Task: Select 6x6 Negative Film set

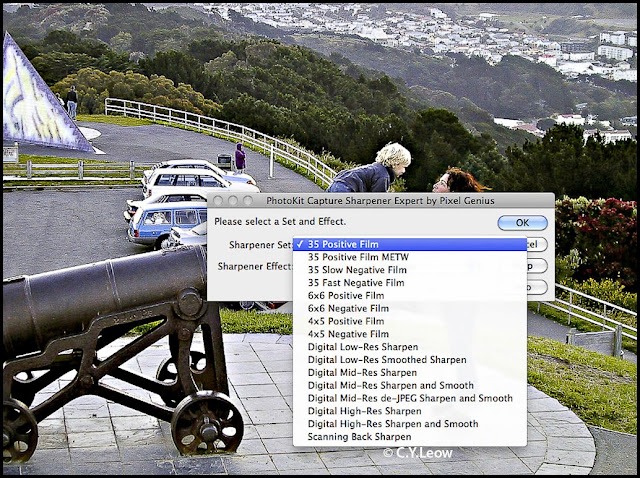Action: pos(410,309)
